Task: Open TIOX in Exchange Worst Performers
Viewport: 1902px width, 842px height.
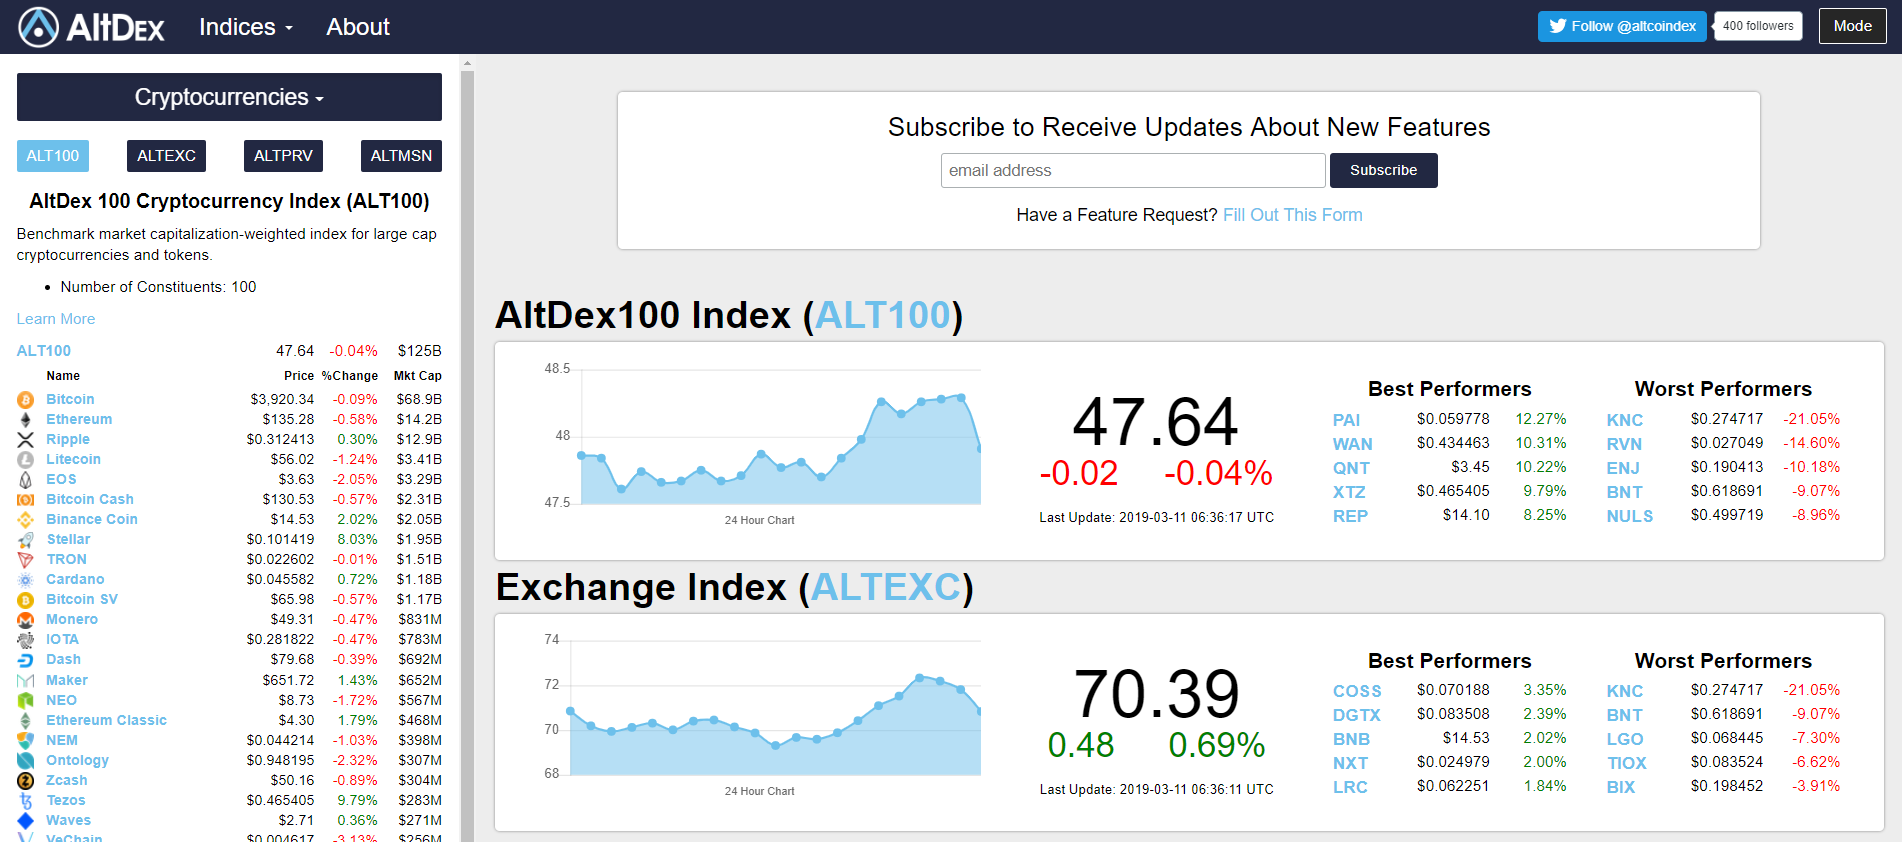Action: tap(1627, 763)
